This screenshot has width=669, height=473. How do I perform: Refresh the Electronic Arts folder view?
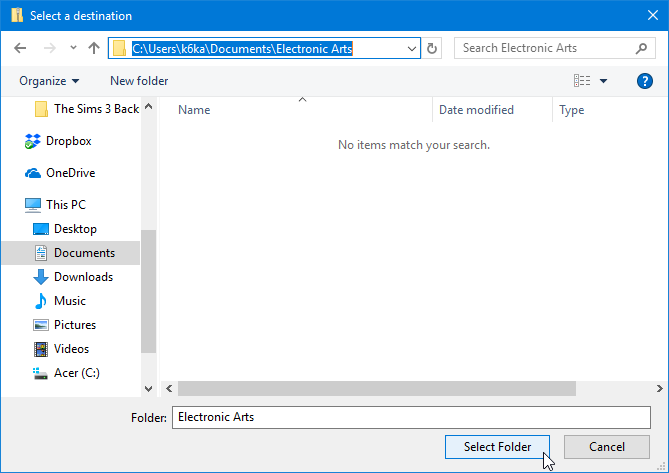[x=432, y=48]
